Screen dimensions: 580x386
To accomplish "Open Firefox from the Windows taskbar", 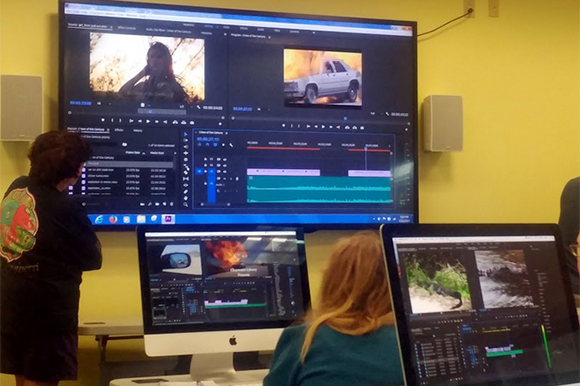I will pyautogui.click(x=113, y=219).
